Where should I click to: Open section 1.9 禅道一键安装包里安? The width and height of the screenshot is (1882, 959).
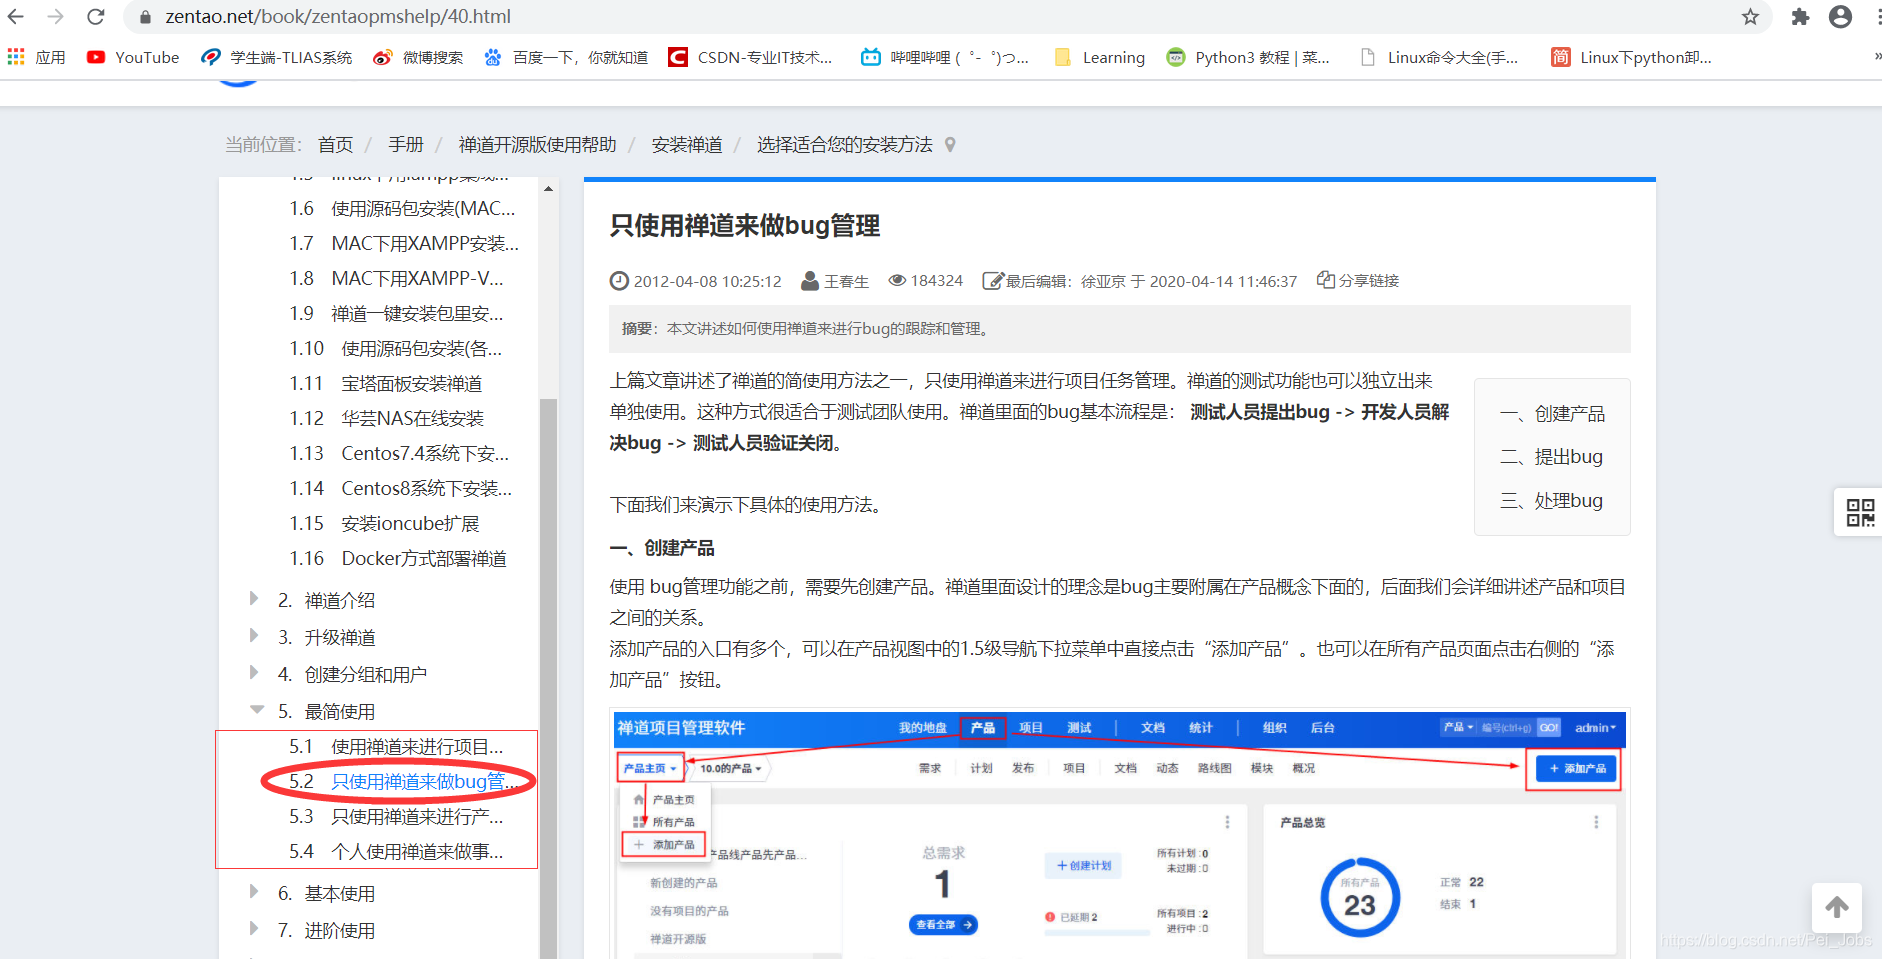(397, 314)
